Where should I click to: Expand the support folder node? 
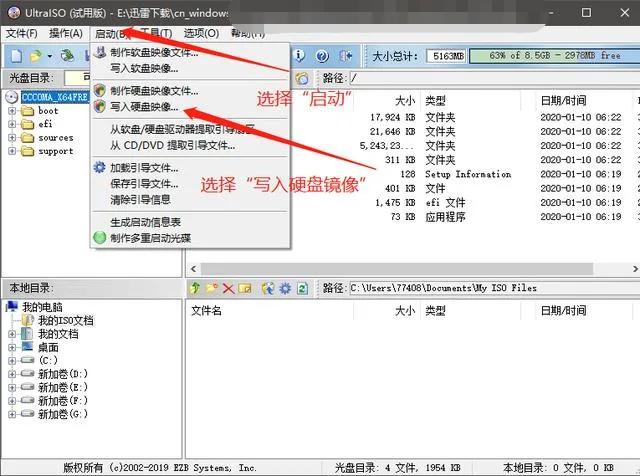click(12, 151)
